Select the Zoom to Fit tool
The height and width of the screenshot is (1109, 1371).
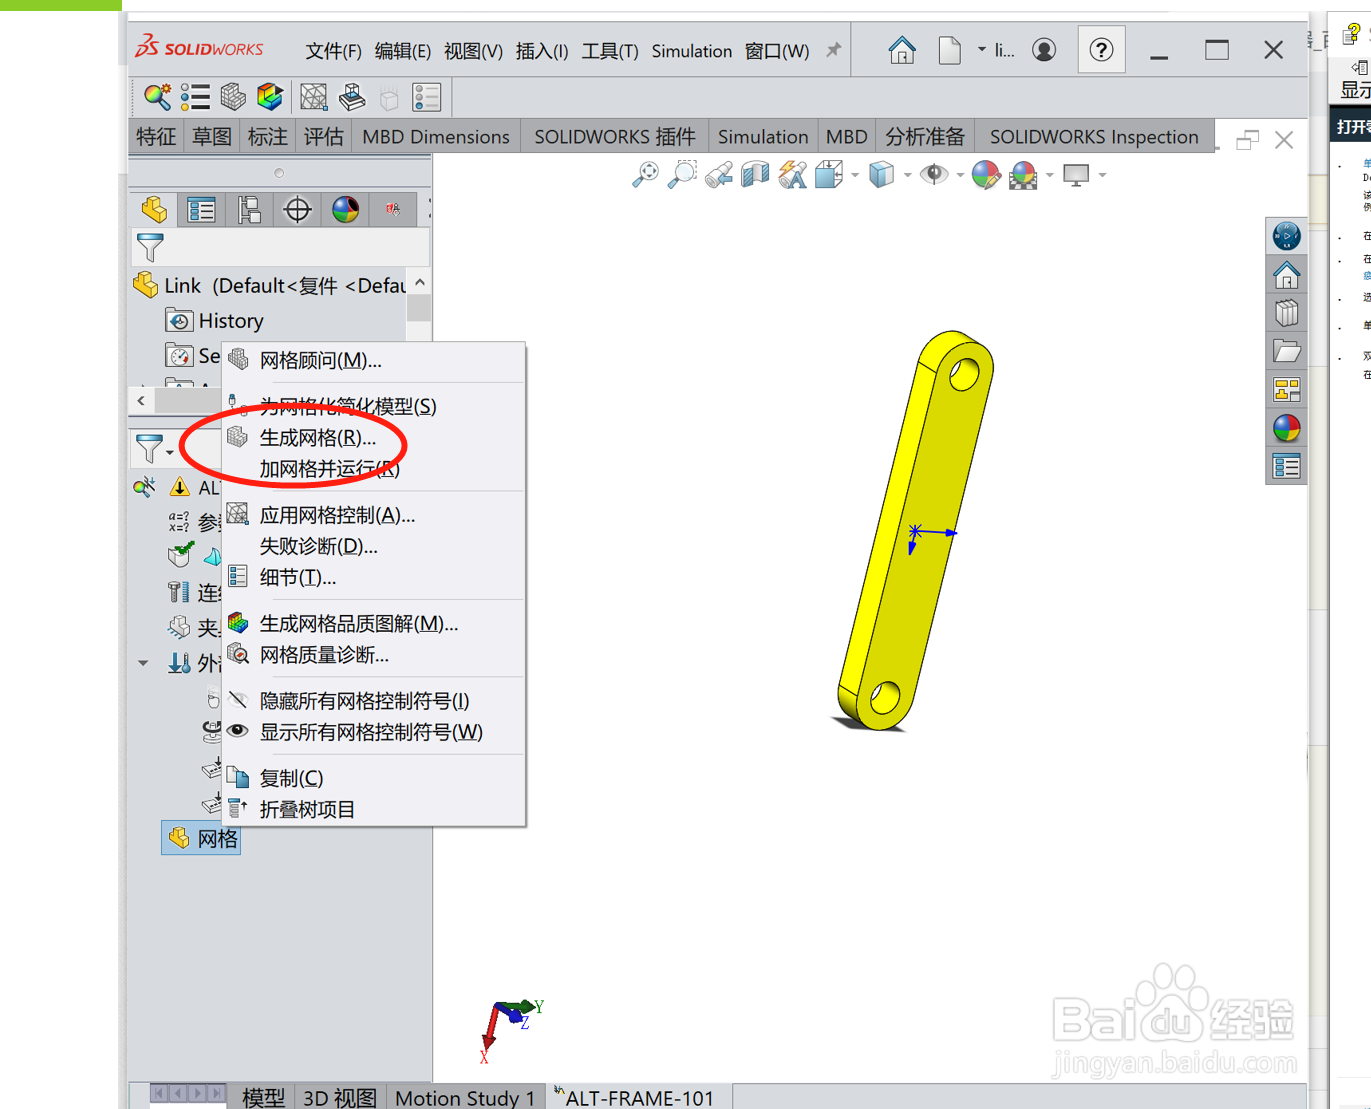(x=645, y=175)
